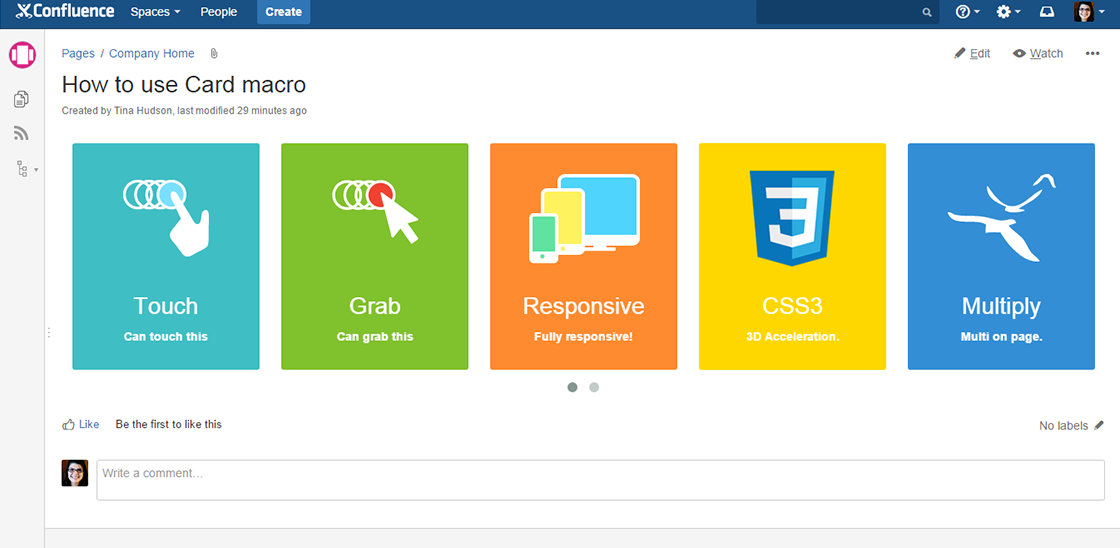
Task: Go to Pages breadcrumb link
Action: [79, 54]
